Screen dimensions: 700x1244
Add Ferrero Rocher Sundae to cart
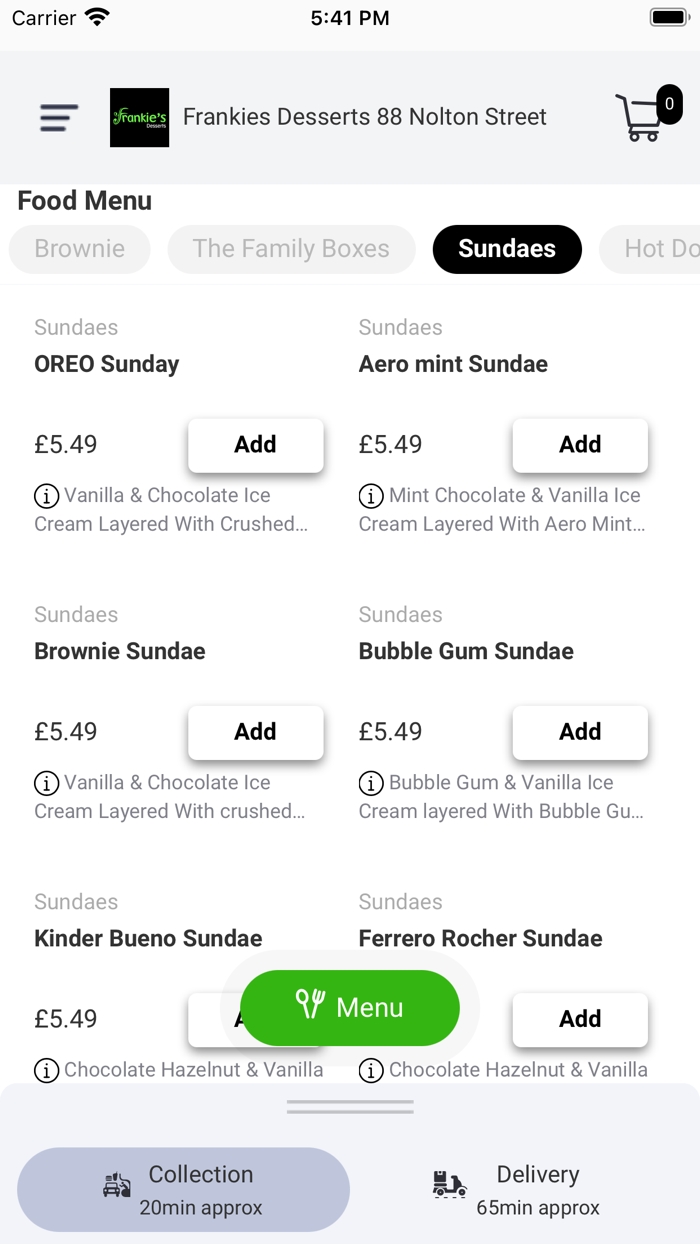580,1019
